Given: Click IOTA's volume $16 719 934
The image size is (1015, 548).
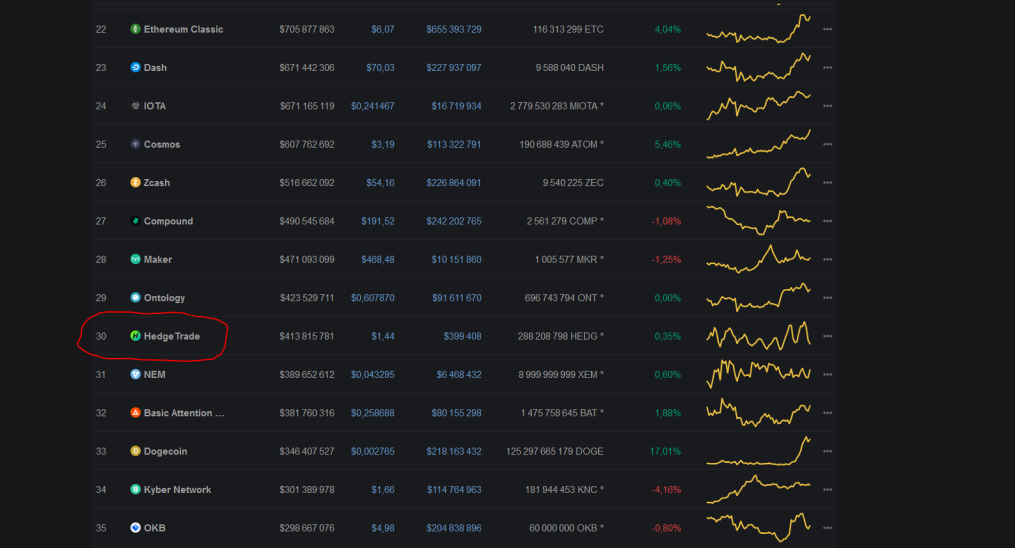Looking at the screenshot, I should click(x=456, y=106).
